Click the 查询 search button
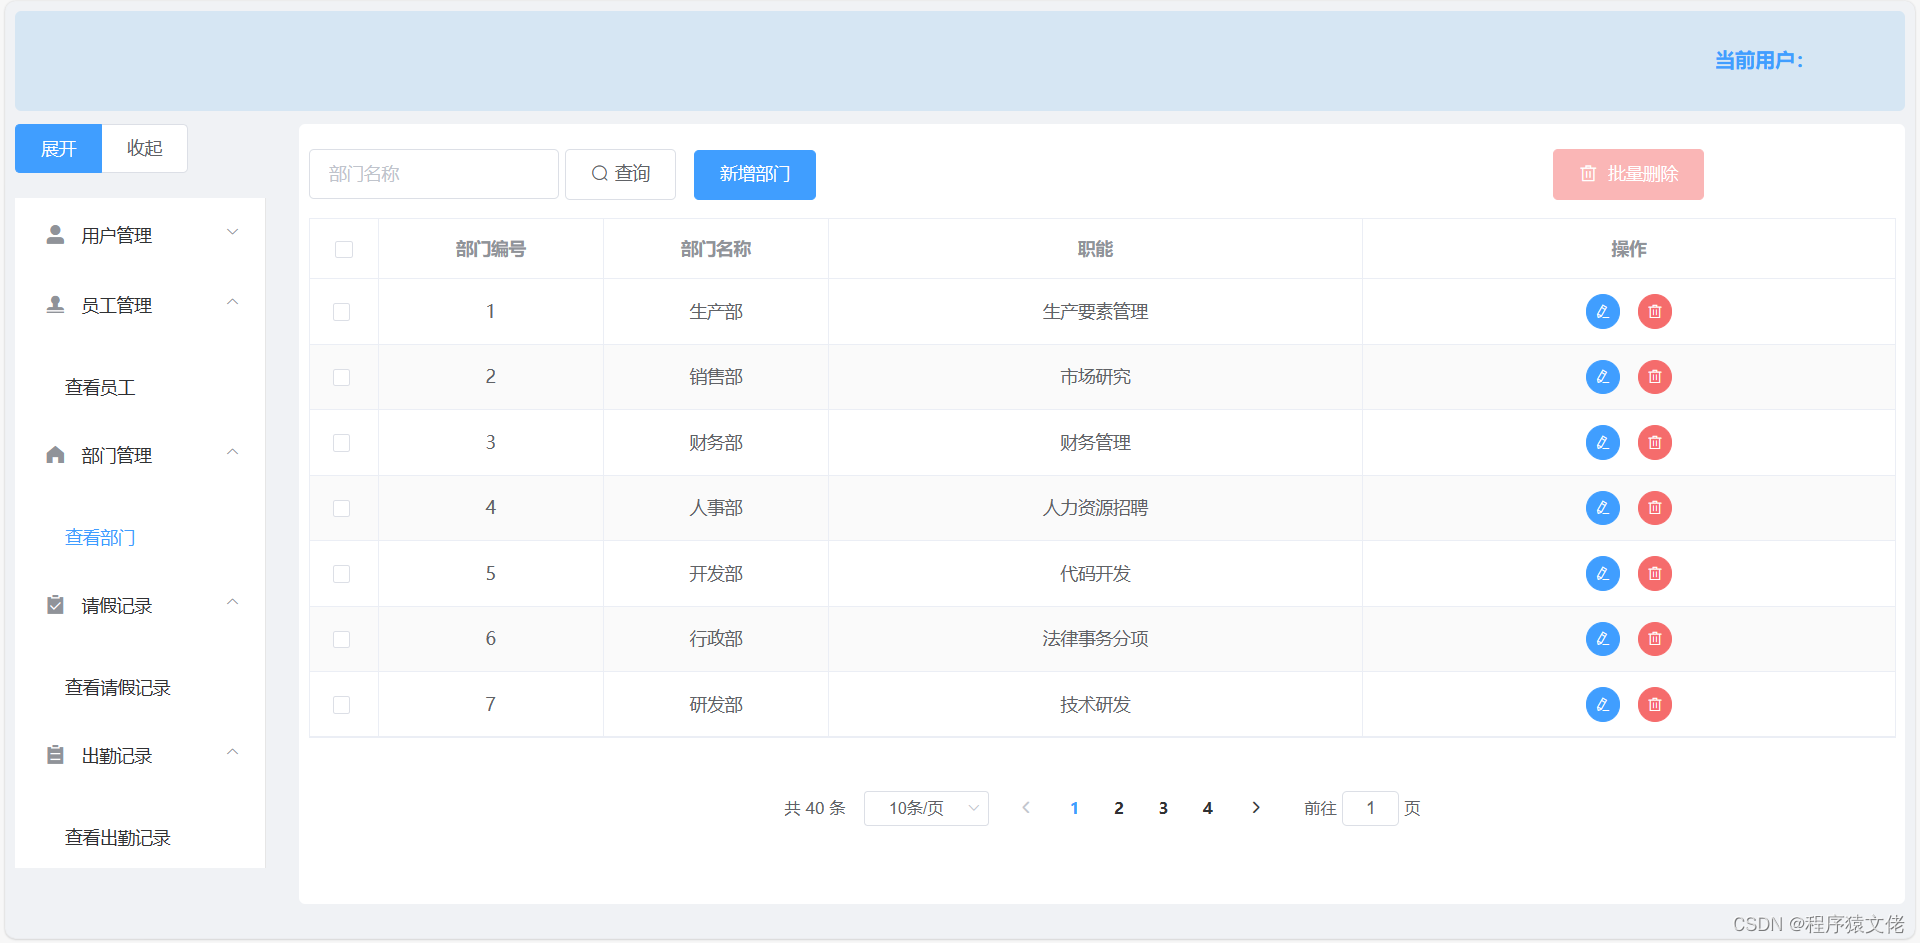Image resolution: width=1920 pixels, height=943 pixels. (x=620, y=174)
